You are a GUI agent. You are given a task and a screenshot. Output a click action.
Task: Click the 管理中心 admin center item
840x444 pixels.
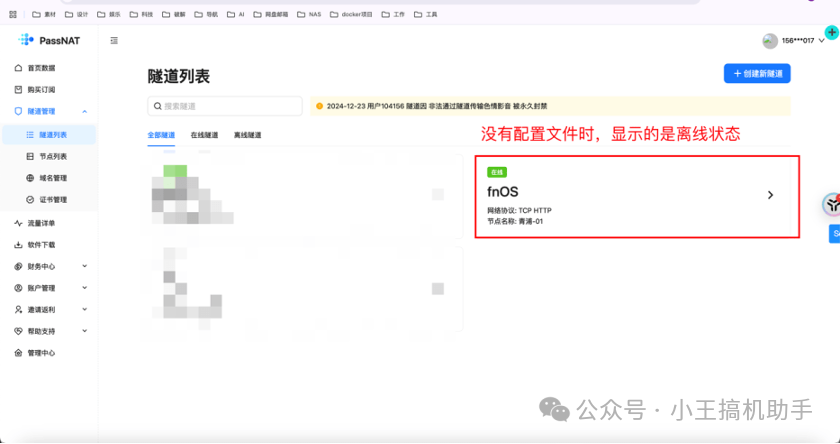click(41, 353)
